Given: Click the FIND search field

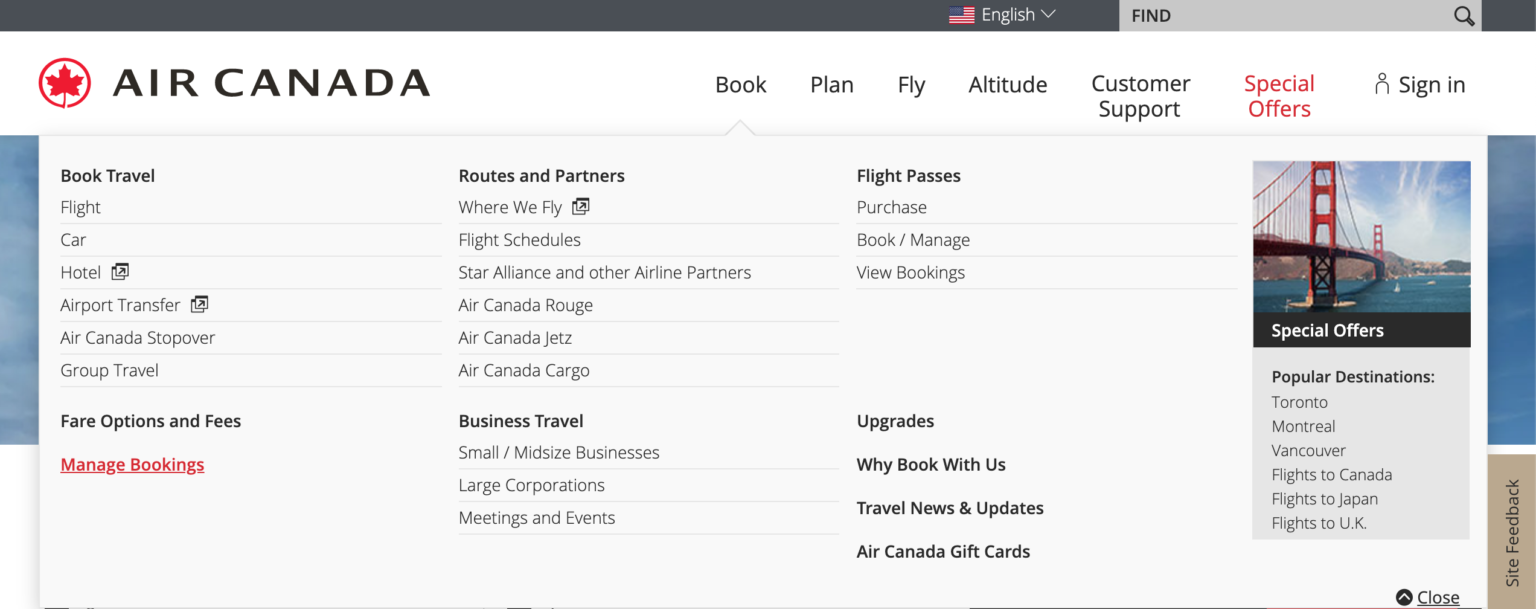Looking at the screenshot, I should pyautogui.click(x=1285, y=16).
